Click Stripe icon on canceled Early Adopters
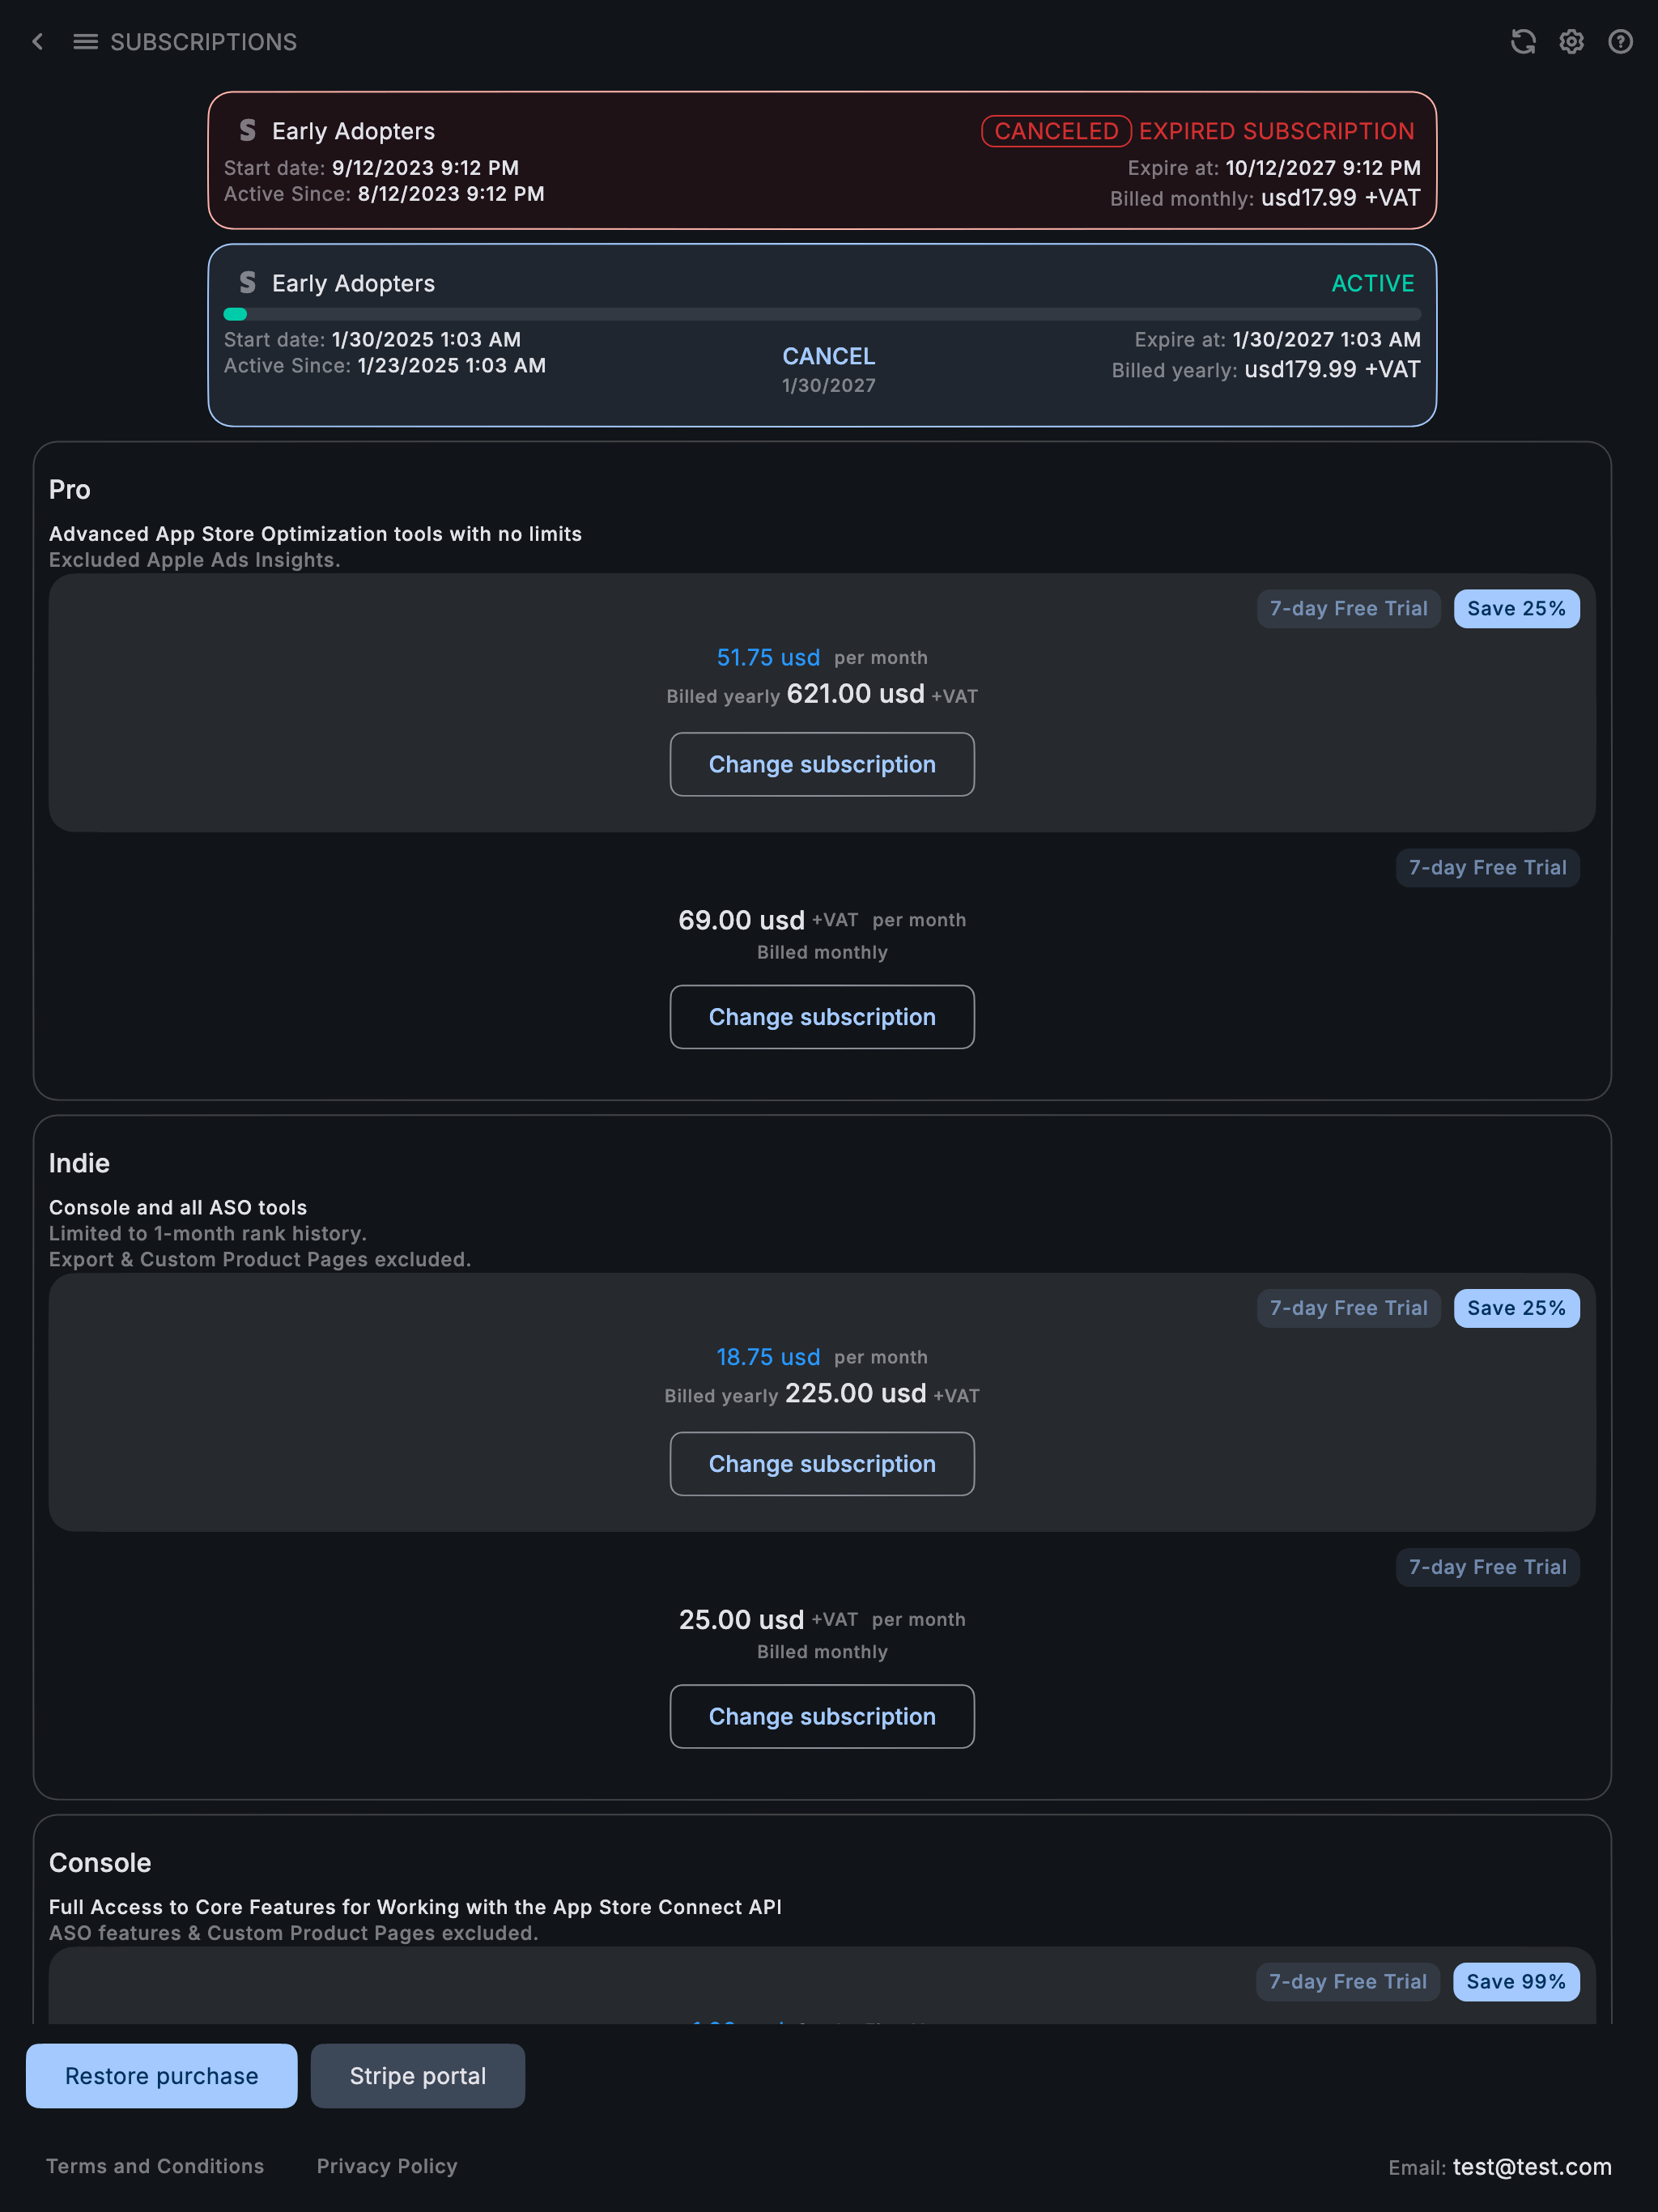Viewport: 1658px width, 2212px height. point(248,131)
